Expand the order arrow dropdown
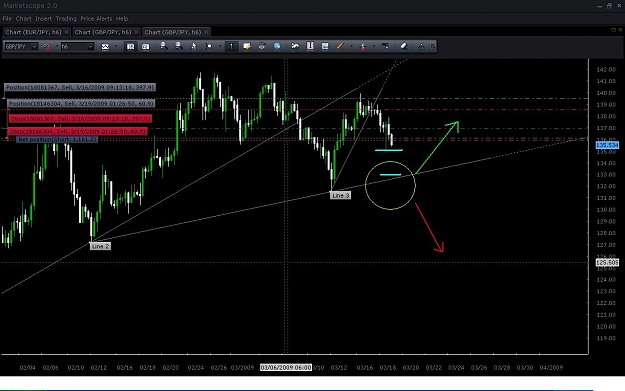Screen dimensions: 625x391 tap(374, 47)
